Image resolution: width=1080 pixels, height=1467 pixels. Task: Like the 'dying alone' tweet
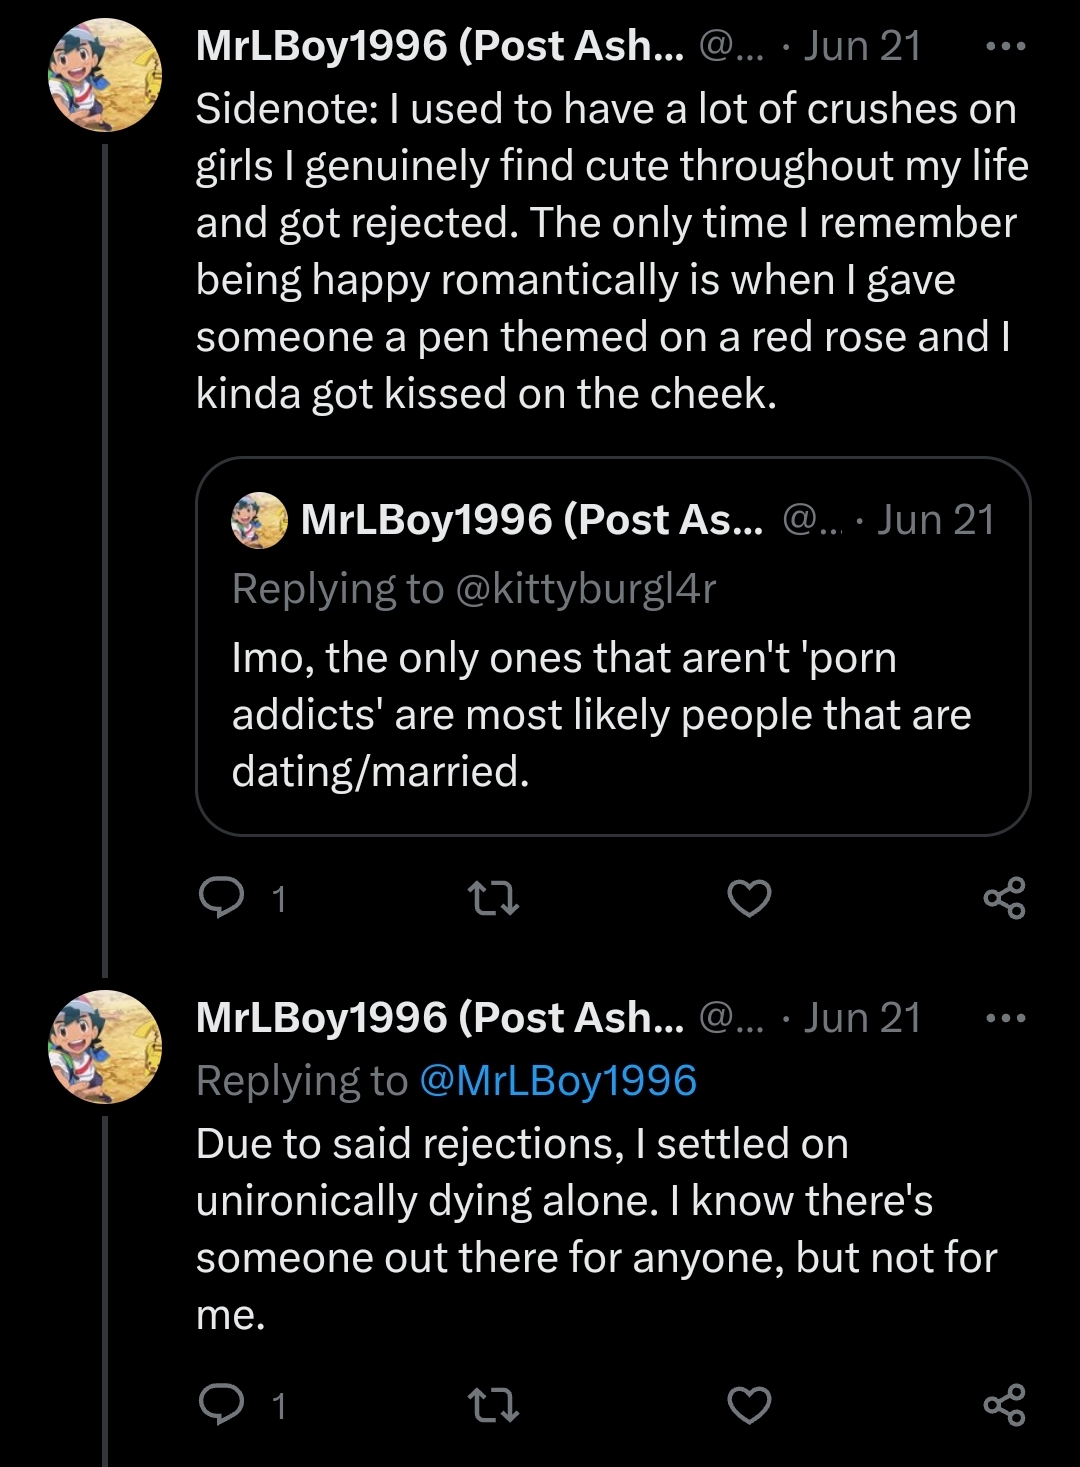(749, 1405)
